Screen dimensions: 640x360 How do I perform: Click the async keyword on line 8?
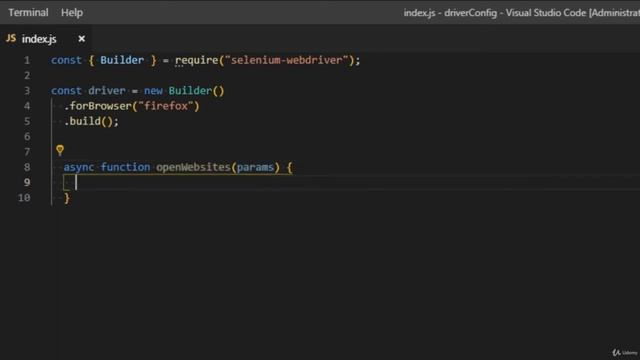[x=79, y=167]
